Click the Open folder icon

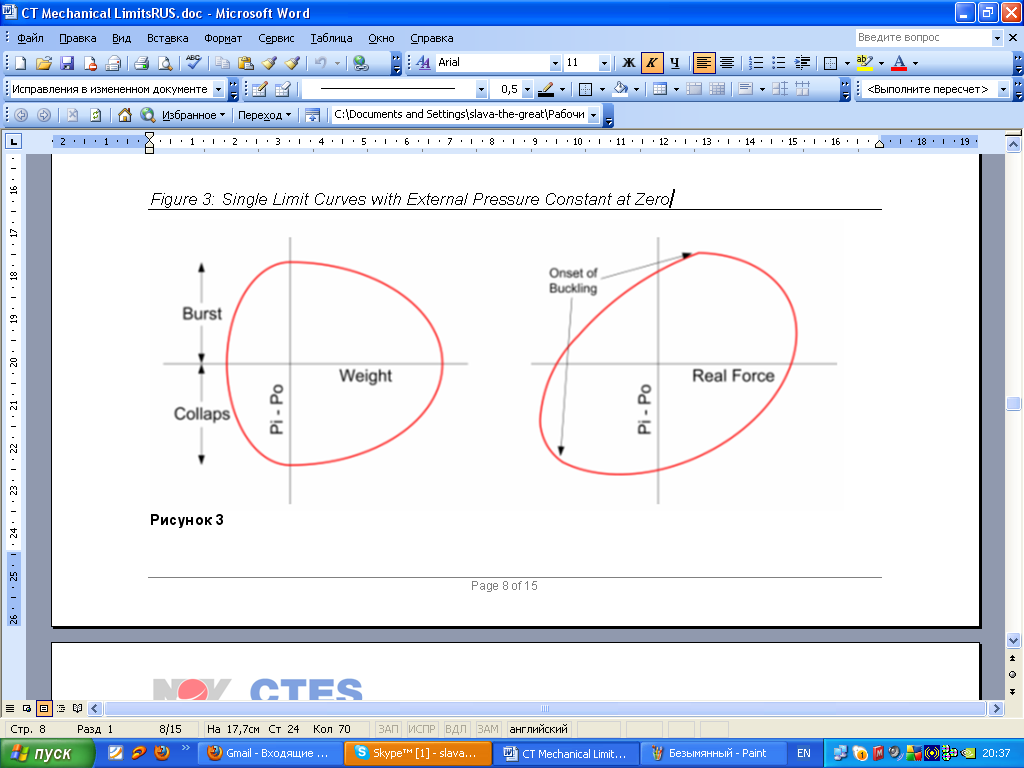point(44,63)
